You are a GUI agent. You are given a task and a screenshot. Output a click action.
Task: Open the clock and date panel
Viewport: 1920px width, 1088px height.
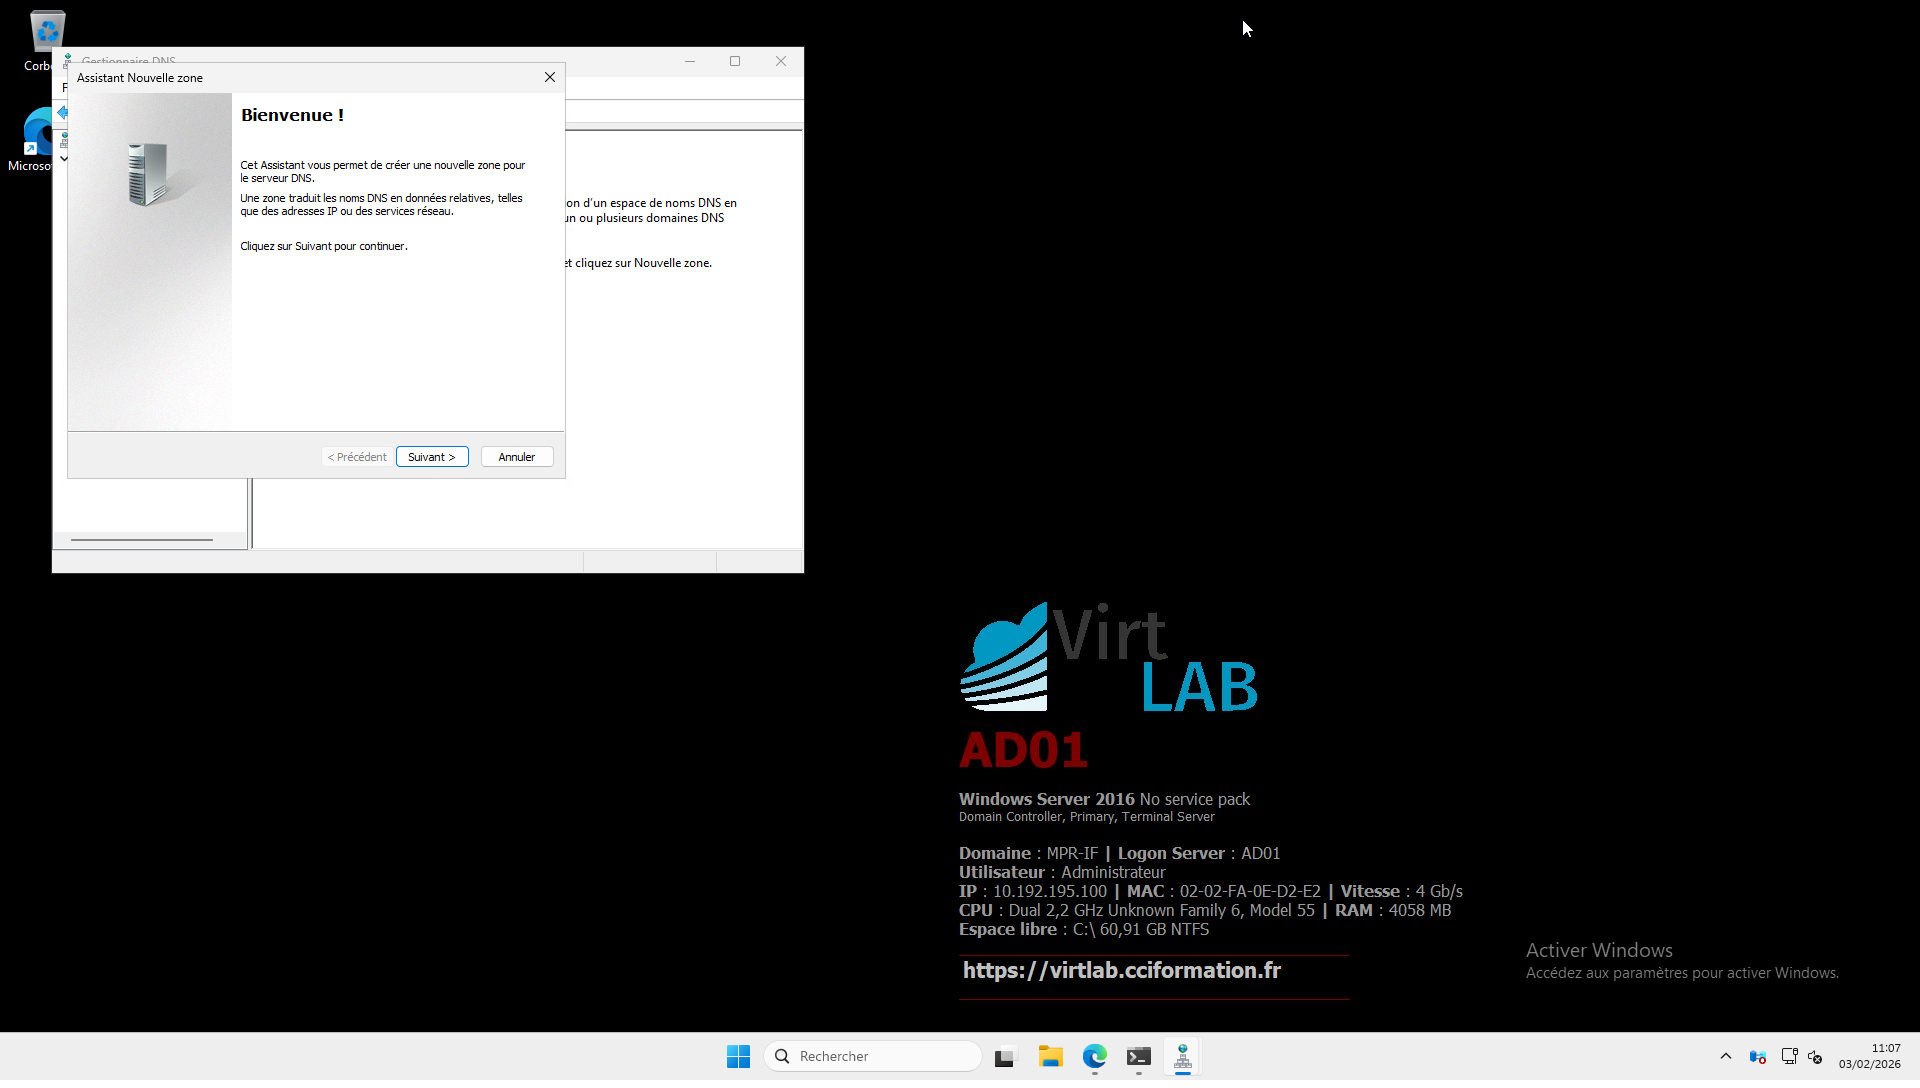pyautogui.click(x=1869, y=1056)
